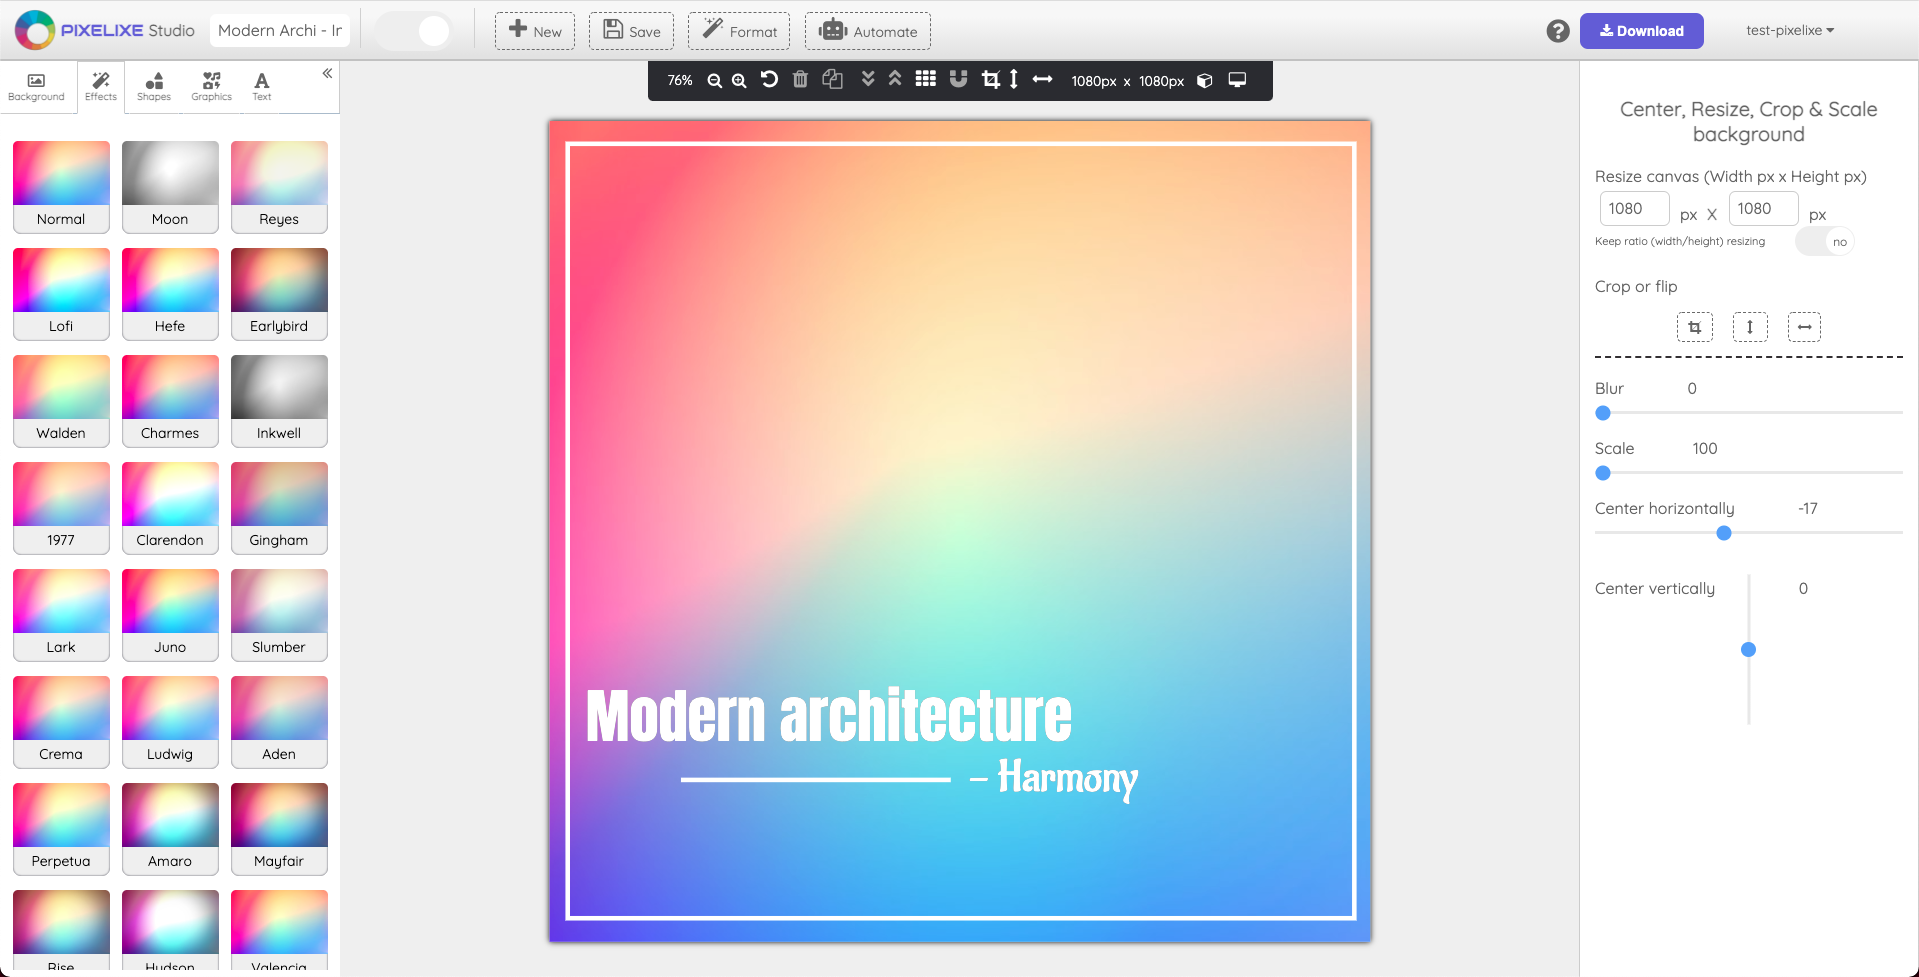1919x977 pixels.
Task: Open the help question mark icon
Action: 1557,31
